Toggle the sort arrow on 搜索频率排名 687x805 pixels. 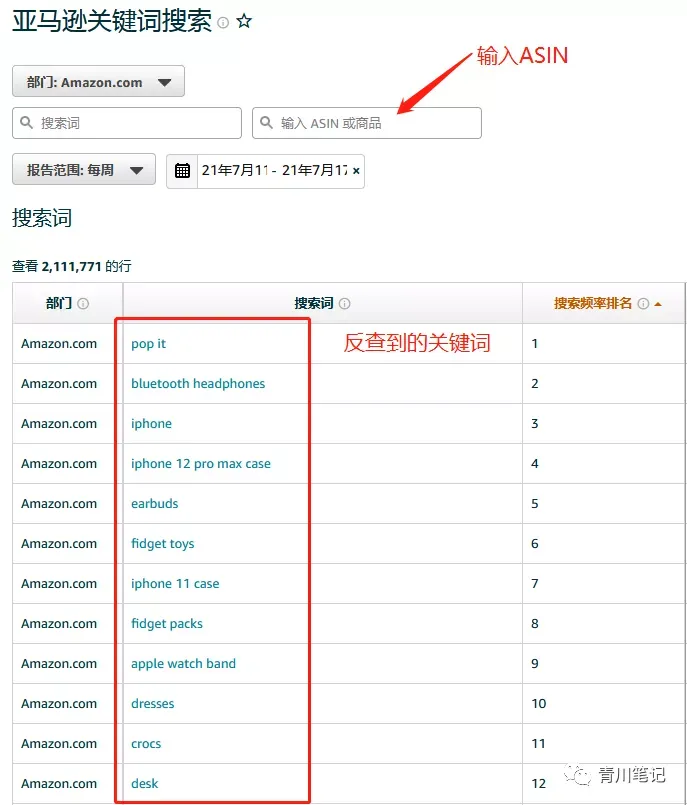[x=658, y=304]
